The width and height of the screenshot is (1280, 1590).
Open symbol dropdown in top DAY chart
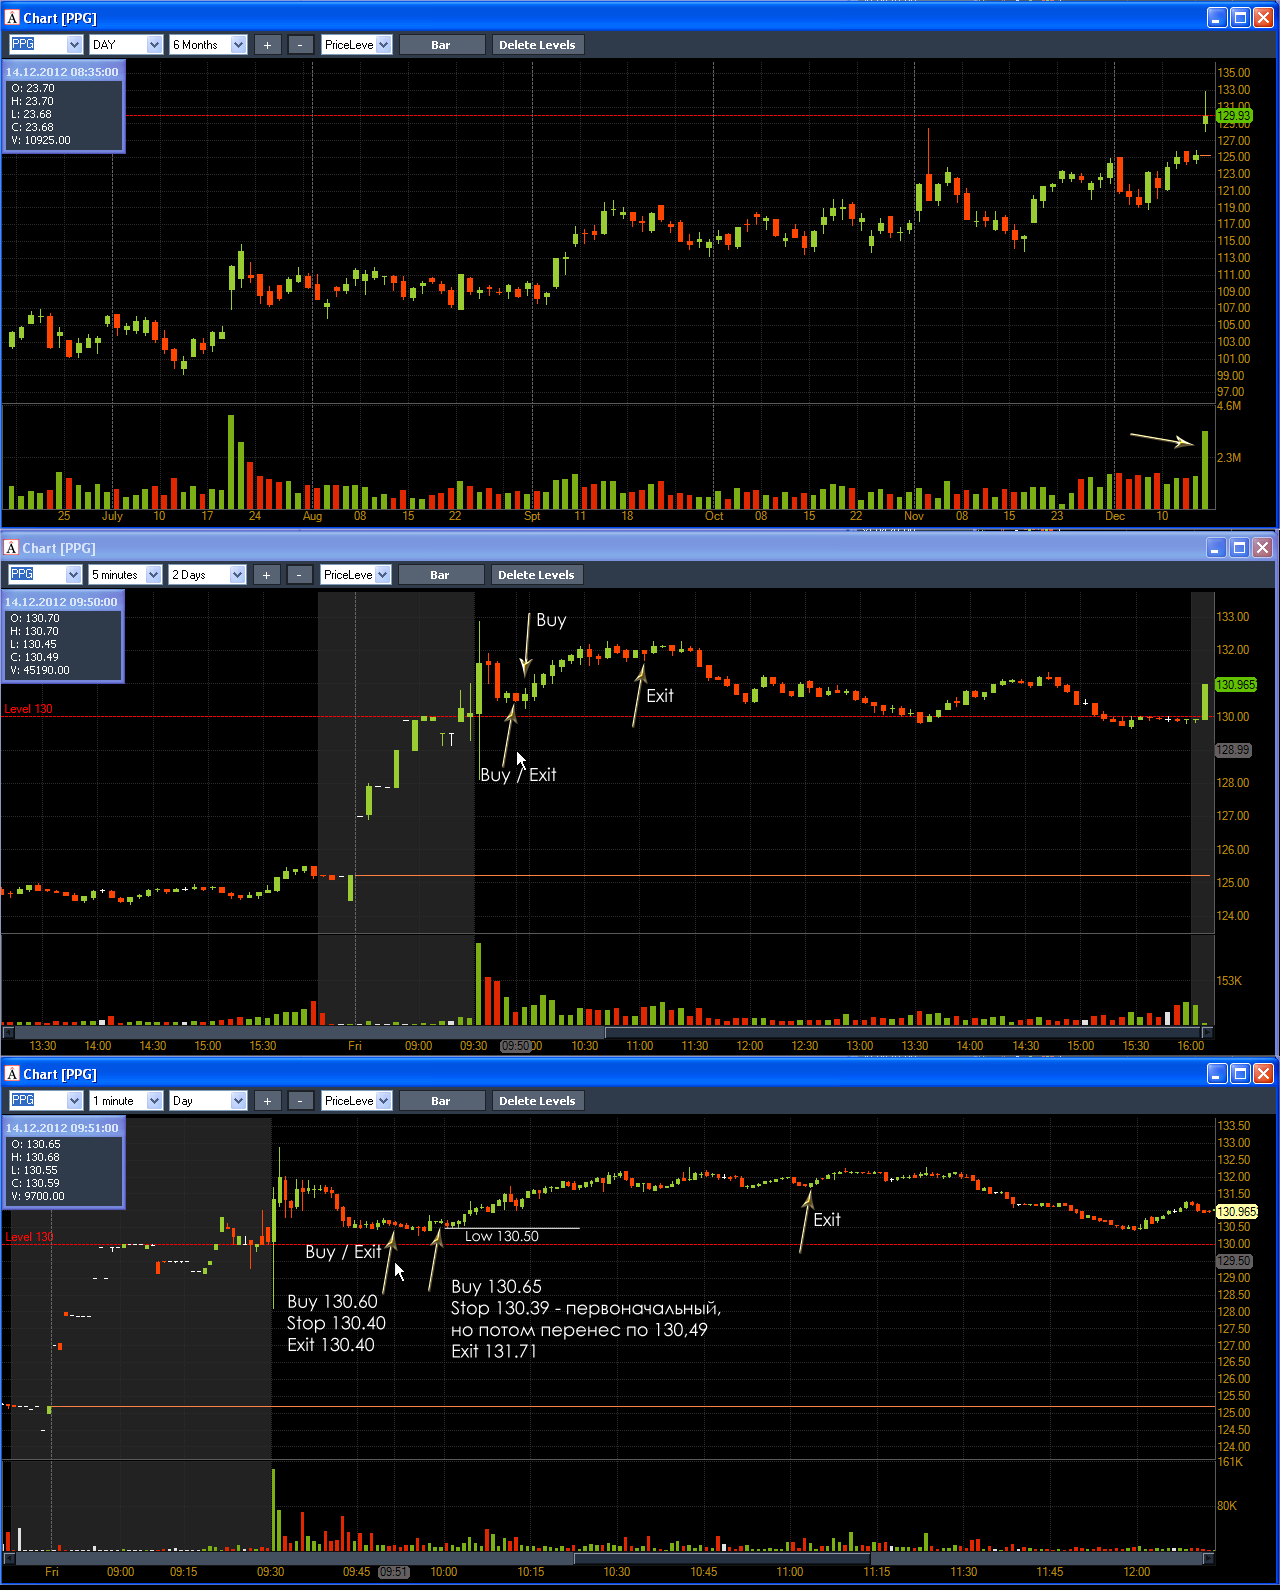[74, 45]
